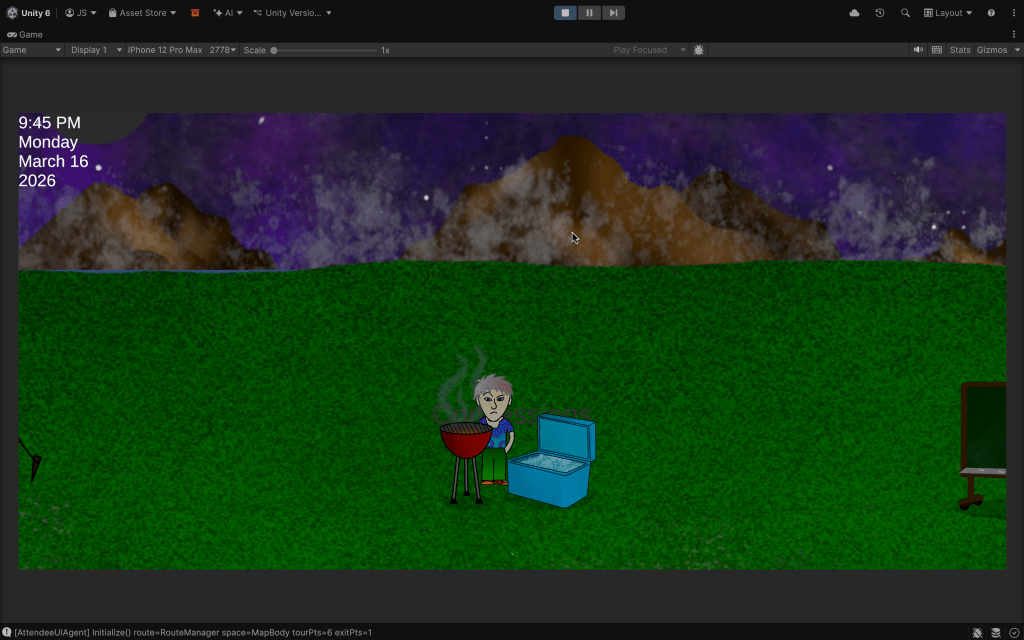The image size is (1024, 640).
Task: Stop play mode with the stop button
Action: [x=565, y=13]
